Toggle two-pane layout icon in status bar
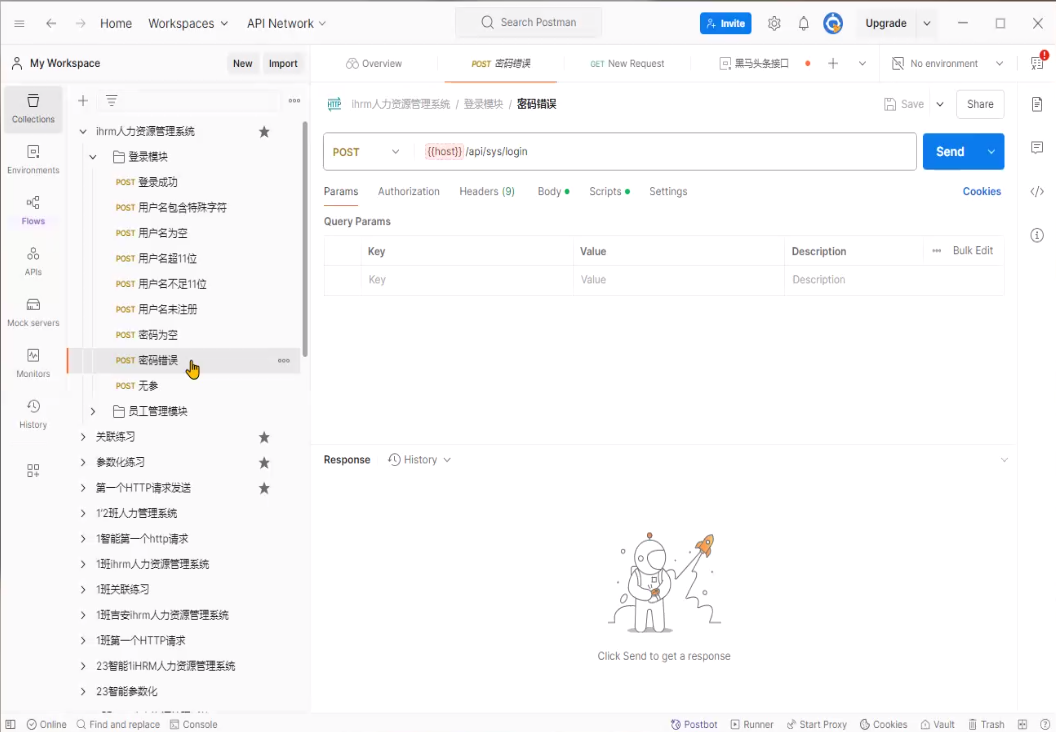 point(1022,725)
